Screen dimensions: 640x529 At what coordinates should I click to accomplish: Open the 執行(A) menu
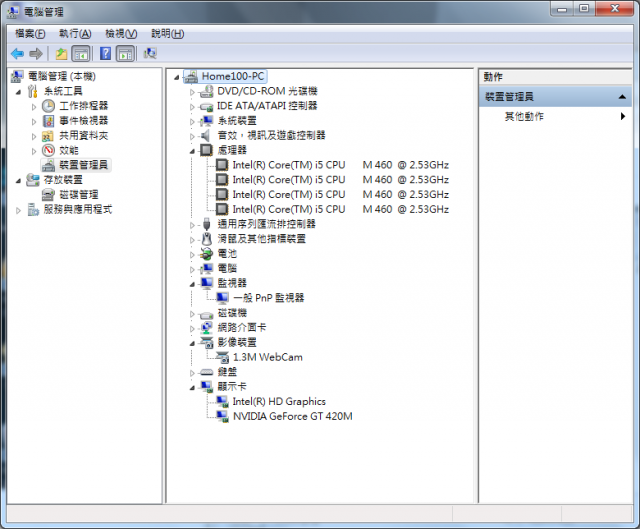coord(75,33)
